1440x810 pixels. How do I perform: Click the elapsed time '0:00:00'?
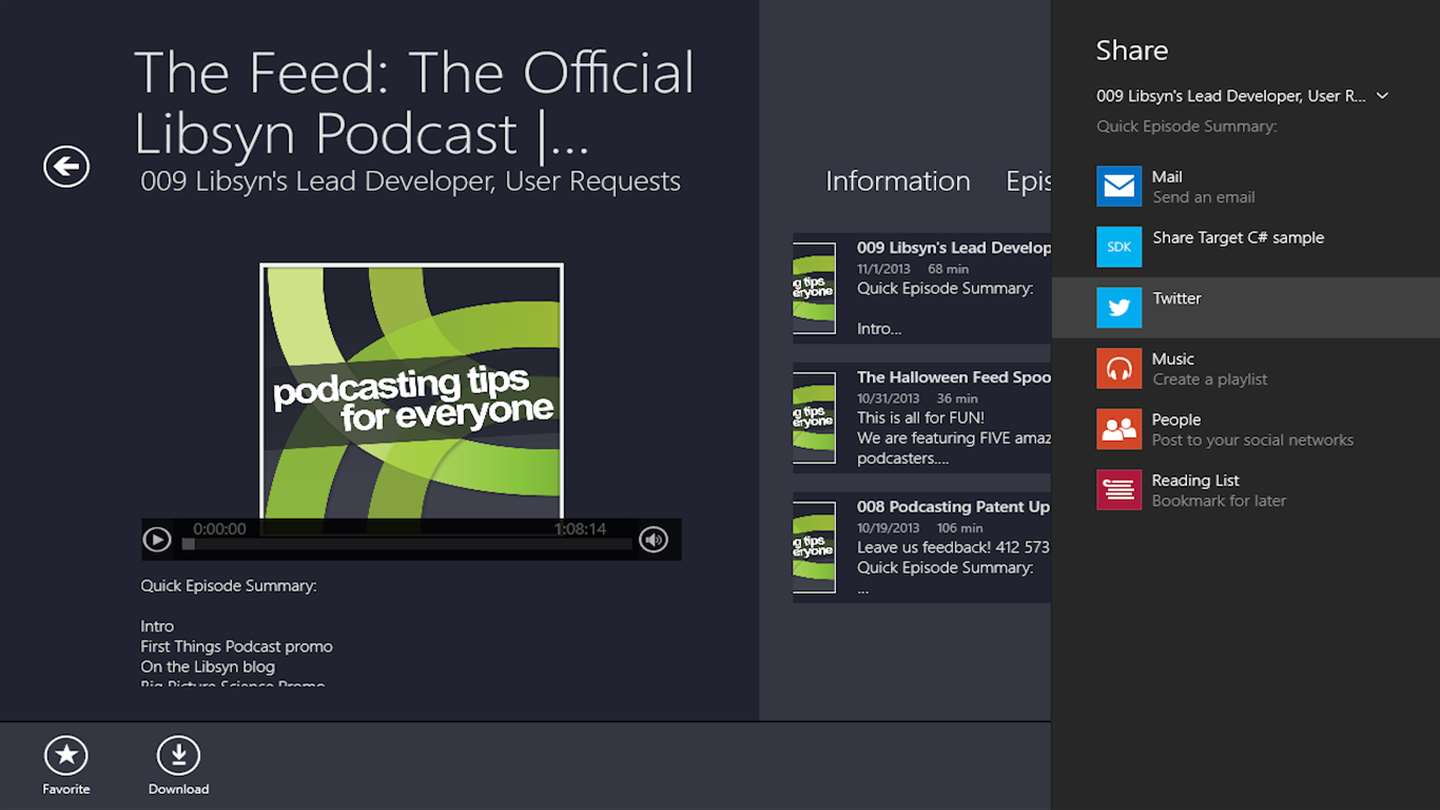click(x=219, y=529)
